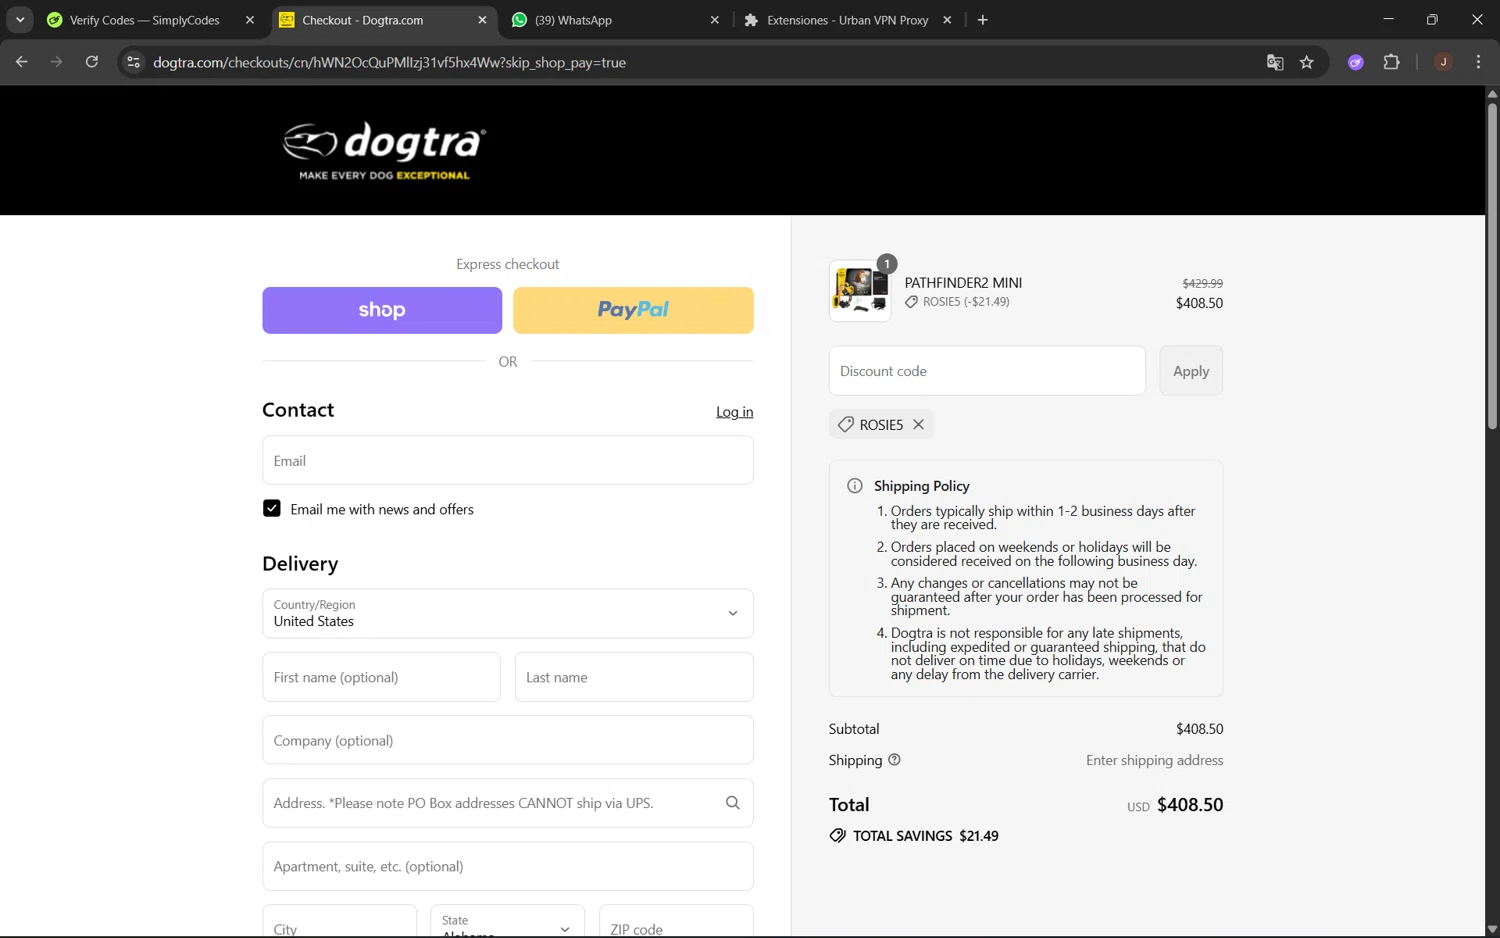
Task: Click the Enter shipping address text
Action: 1155,761
